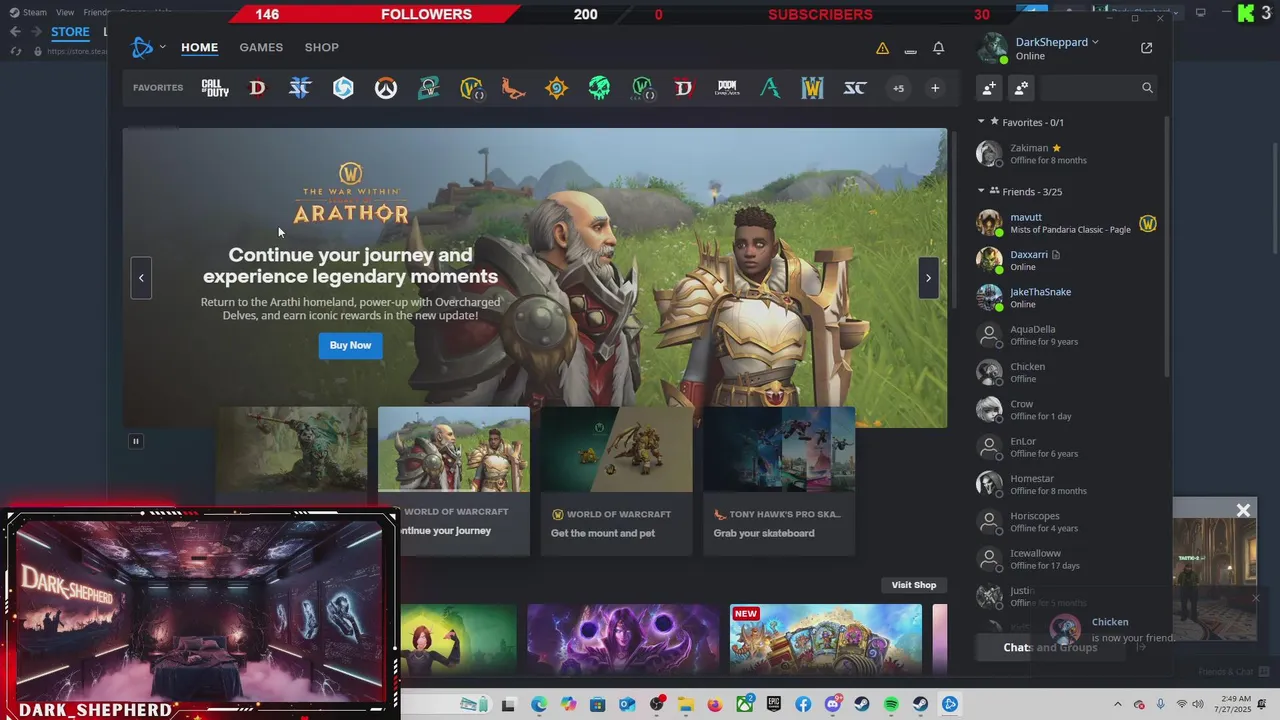Screen dimensions: 1280x720
Task: Select the teal Avowed 'A' icon
Action: click(770, 88)
